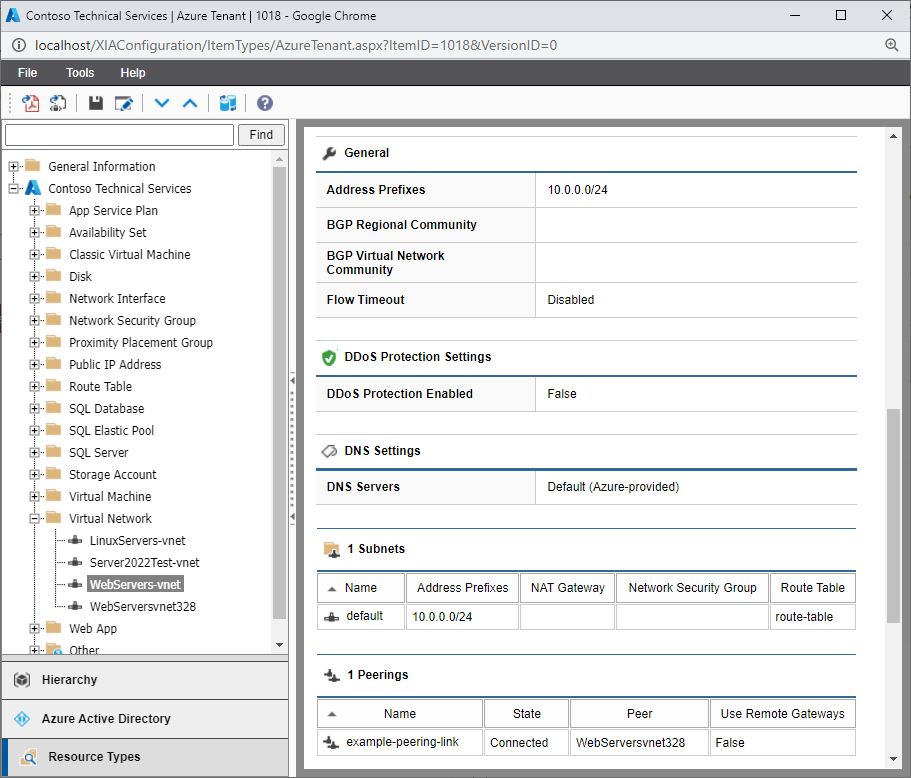Image resolution: width=911 pixels, height=778 pixels.
Task: Open the Tools menu
Action: pyautogui.click(x=80, y=73)
